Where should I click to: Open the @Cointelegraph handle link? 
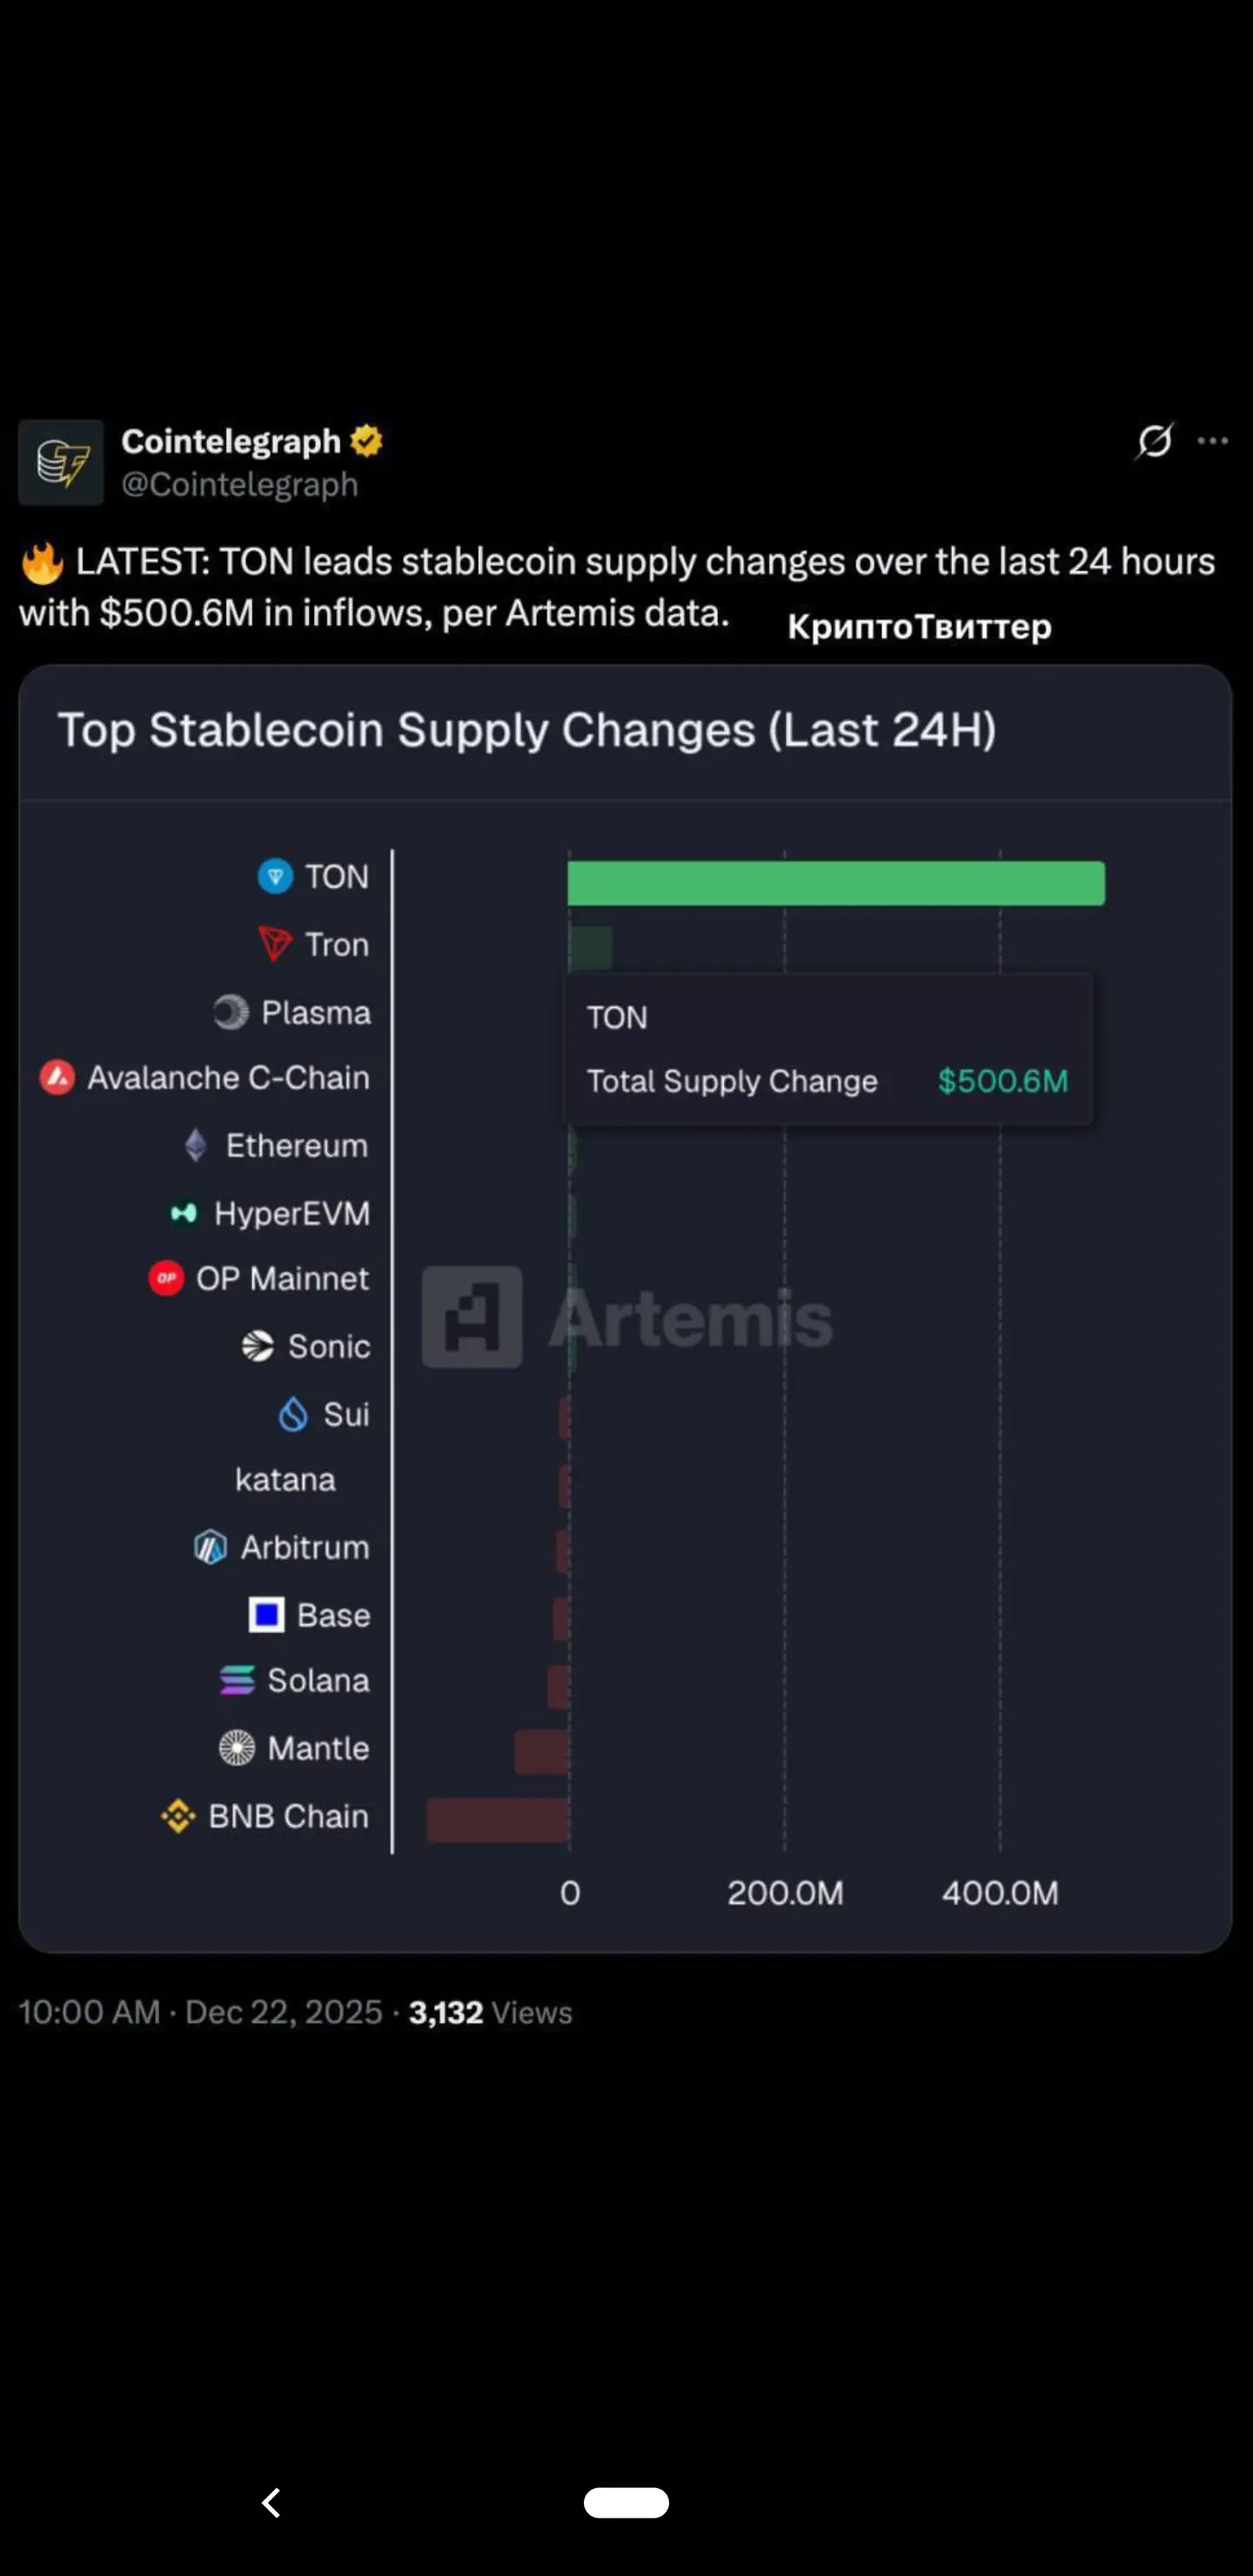pos(239,485)
